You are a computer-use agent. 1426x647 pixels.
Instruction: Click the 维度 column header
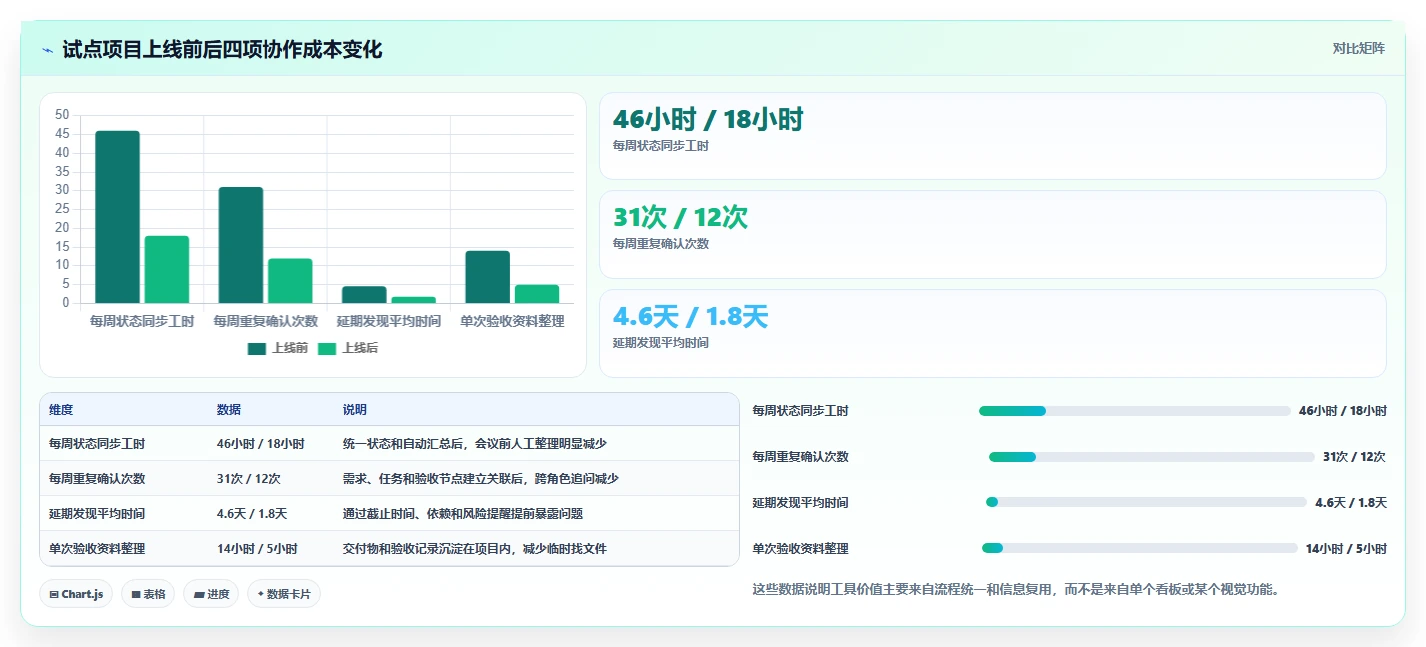[61, 410]
